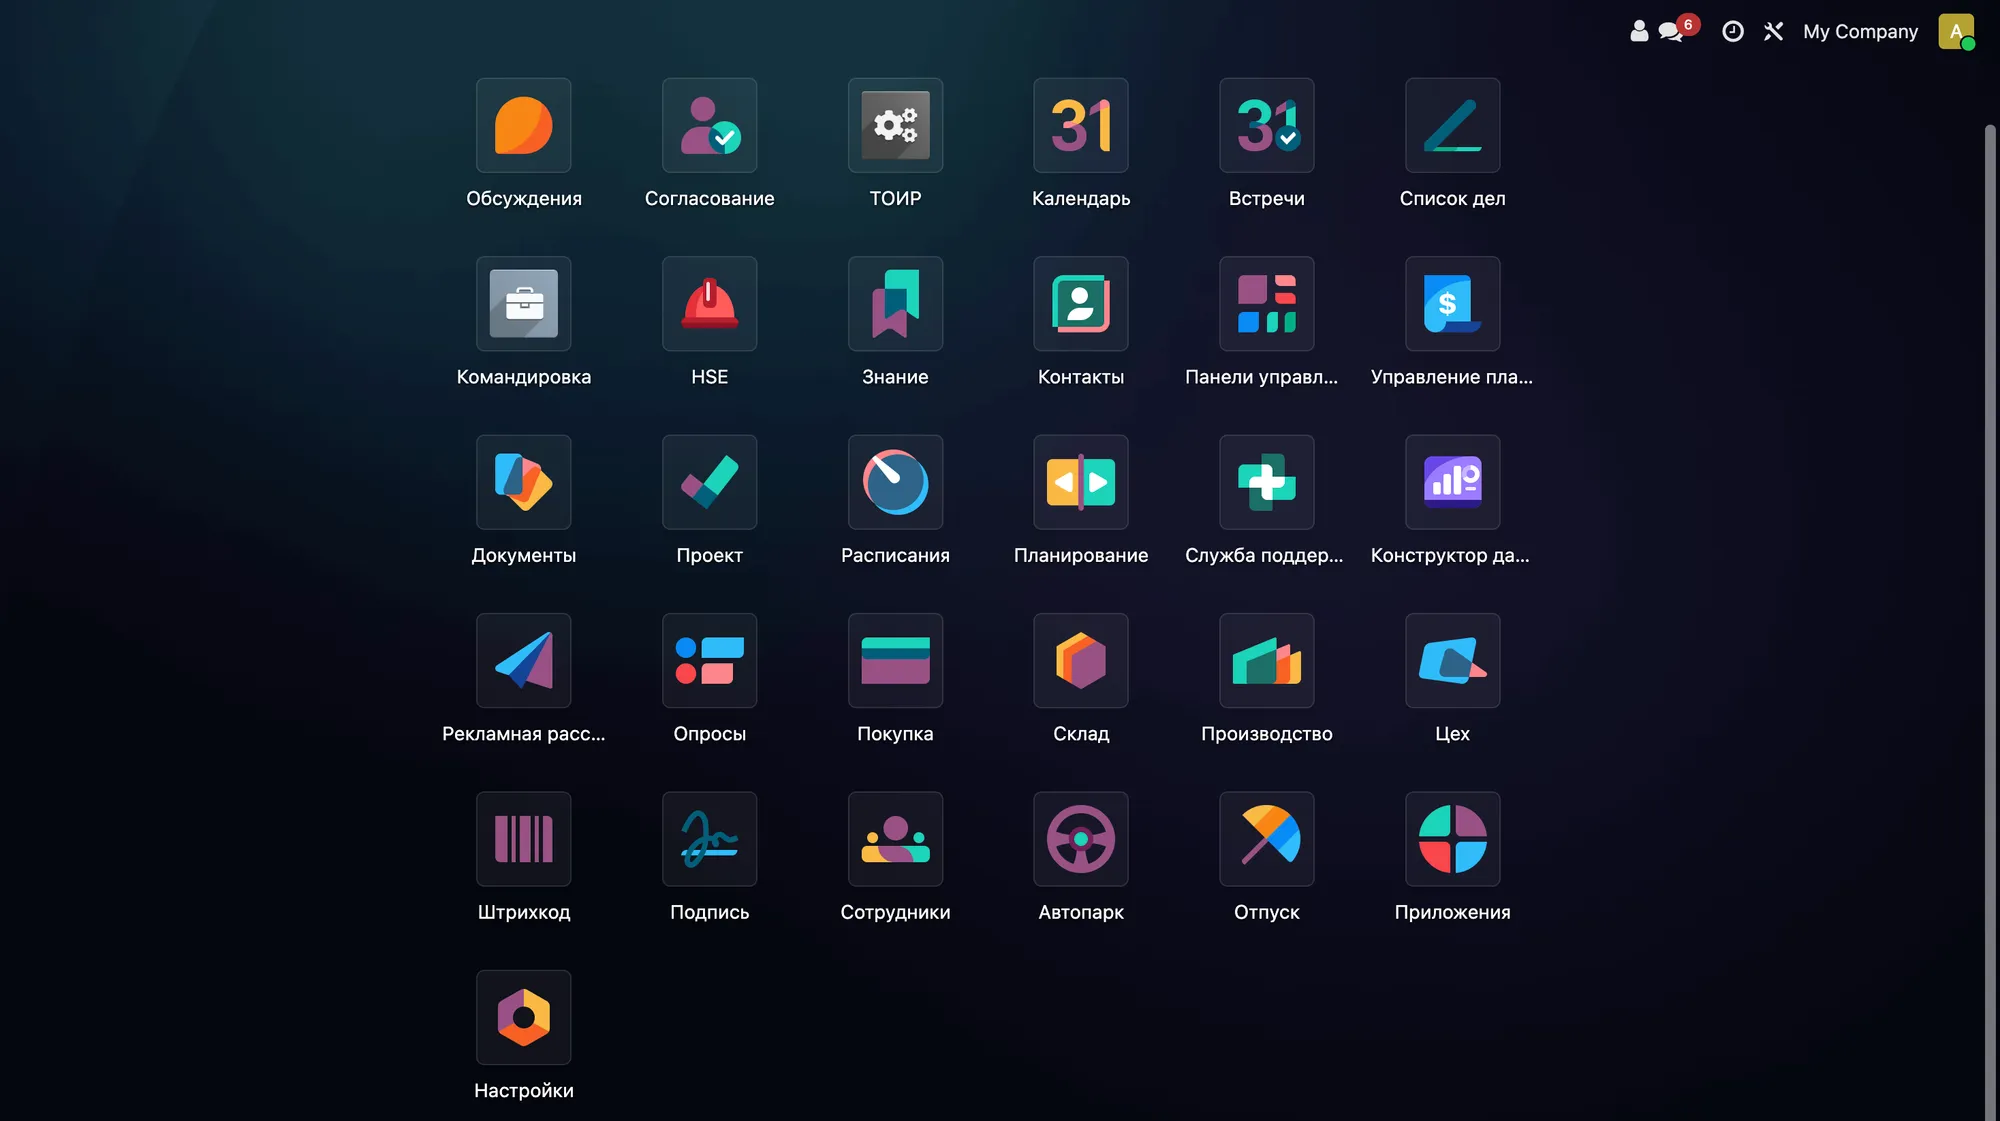
Task: Open the Обсуждения app
Action: pyautogui.click(x=523, y=125)
